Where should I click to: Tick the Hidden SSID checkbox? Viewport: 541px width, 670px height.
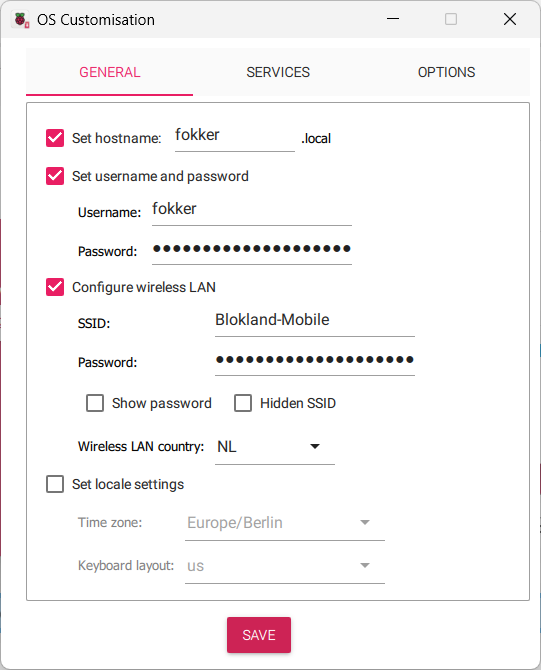pos(243,403)
